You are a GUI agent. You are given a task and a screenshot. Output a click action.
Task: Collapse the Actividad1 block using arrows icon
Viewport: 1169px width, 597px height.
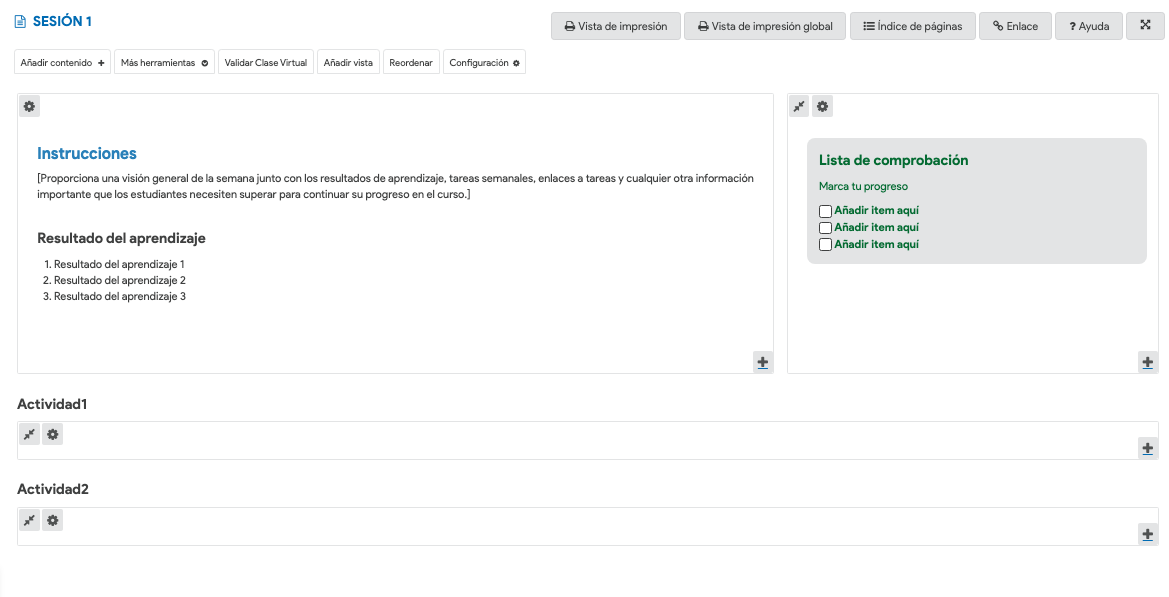tap(30, 434)
